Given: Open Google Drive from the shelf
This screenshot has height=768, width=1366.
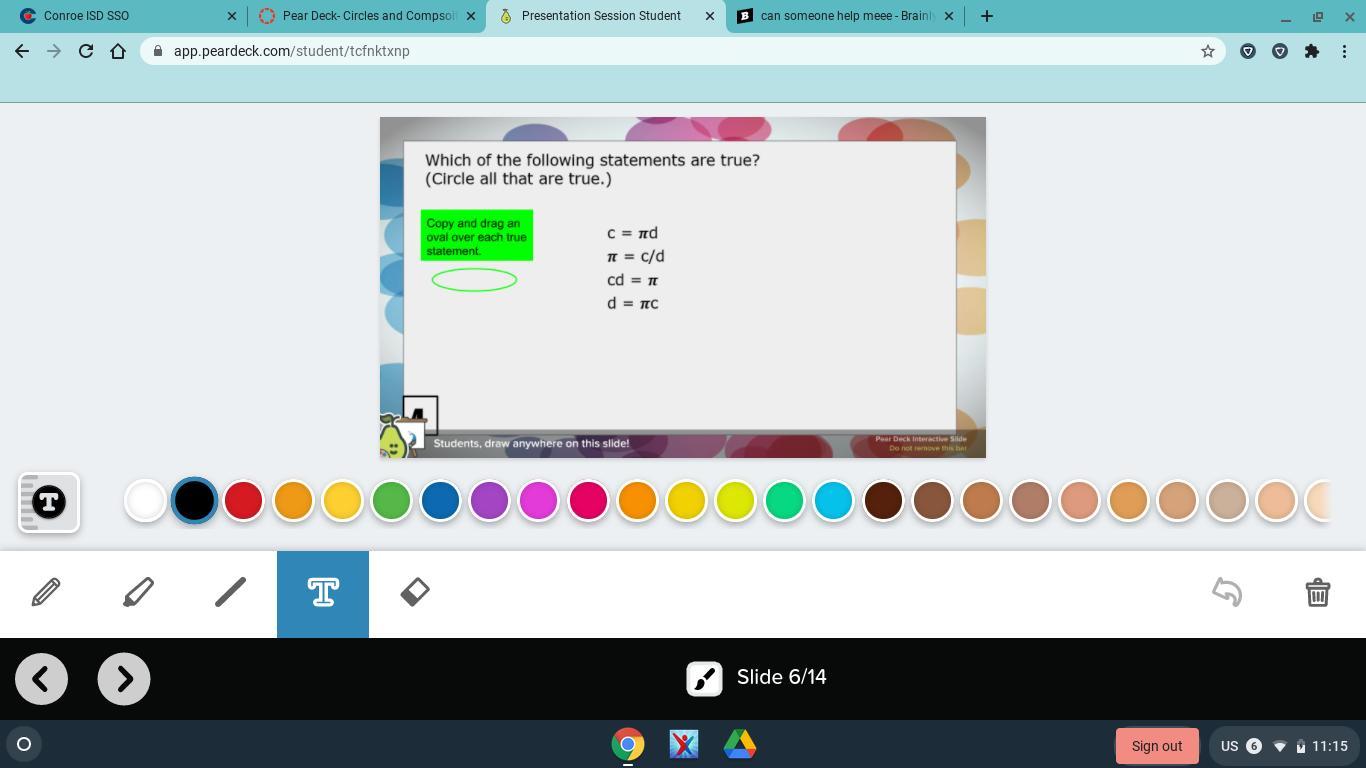Looking at the screenshot, I should tap(740, 744).
